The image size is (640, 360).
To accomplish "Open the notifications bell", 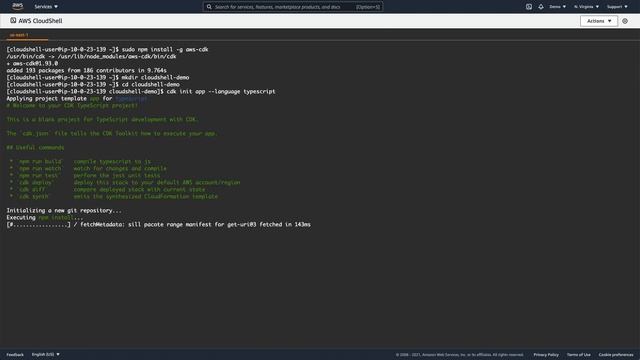I will [x=541, y=7].
